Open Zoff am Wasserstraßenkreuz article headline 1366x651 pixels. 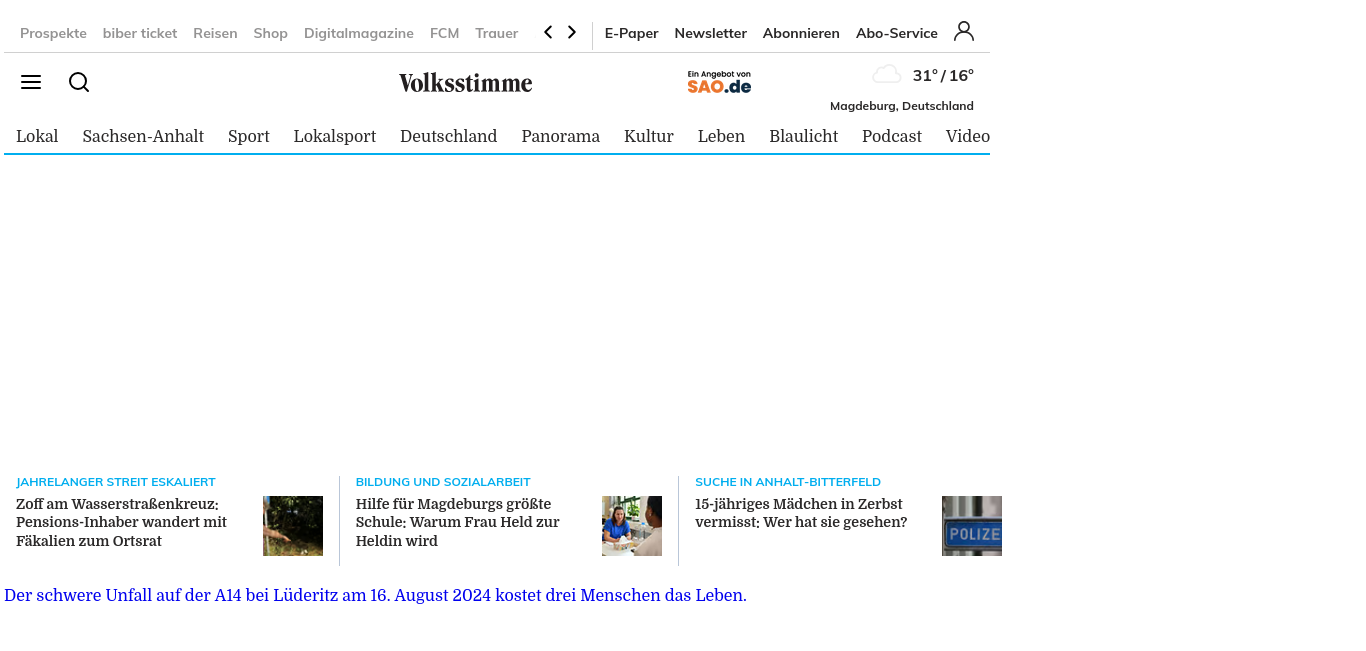(x=122, y=523)
